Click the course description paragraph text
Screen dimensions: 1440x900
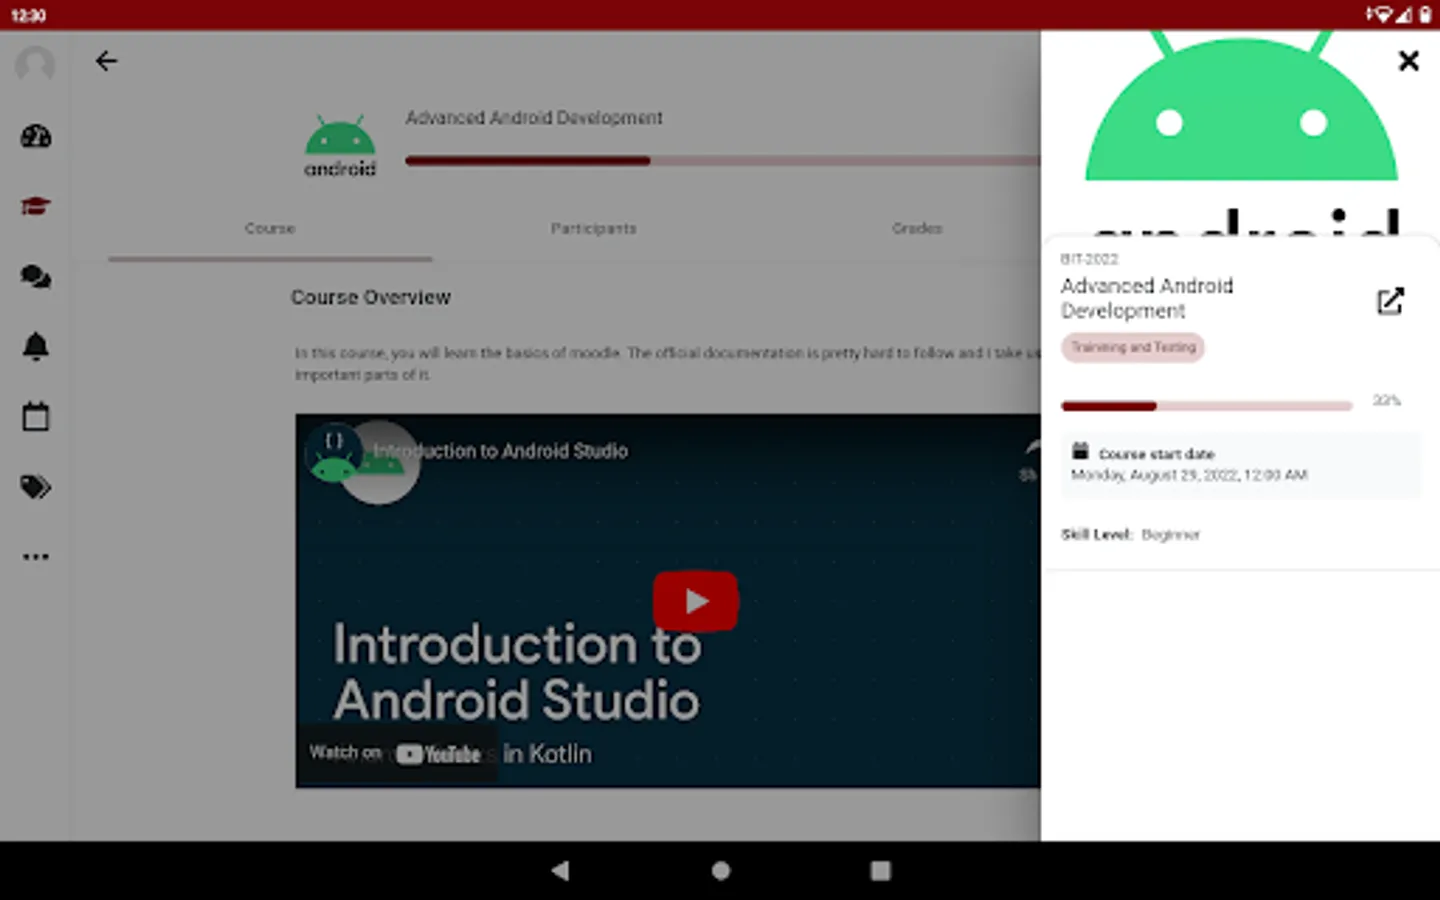click(x=667, y=364)
